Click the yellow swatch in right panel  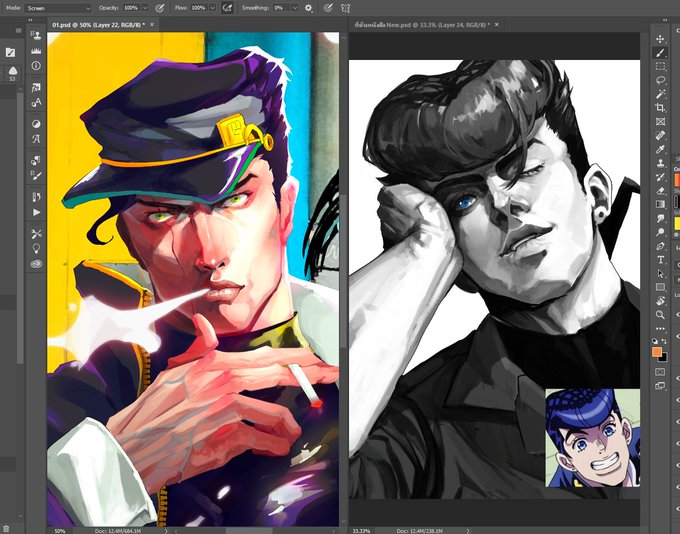click(677, 223)
